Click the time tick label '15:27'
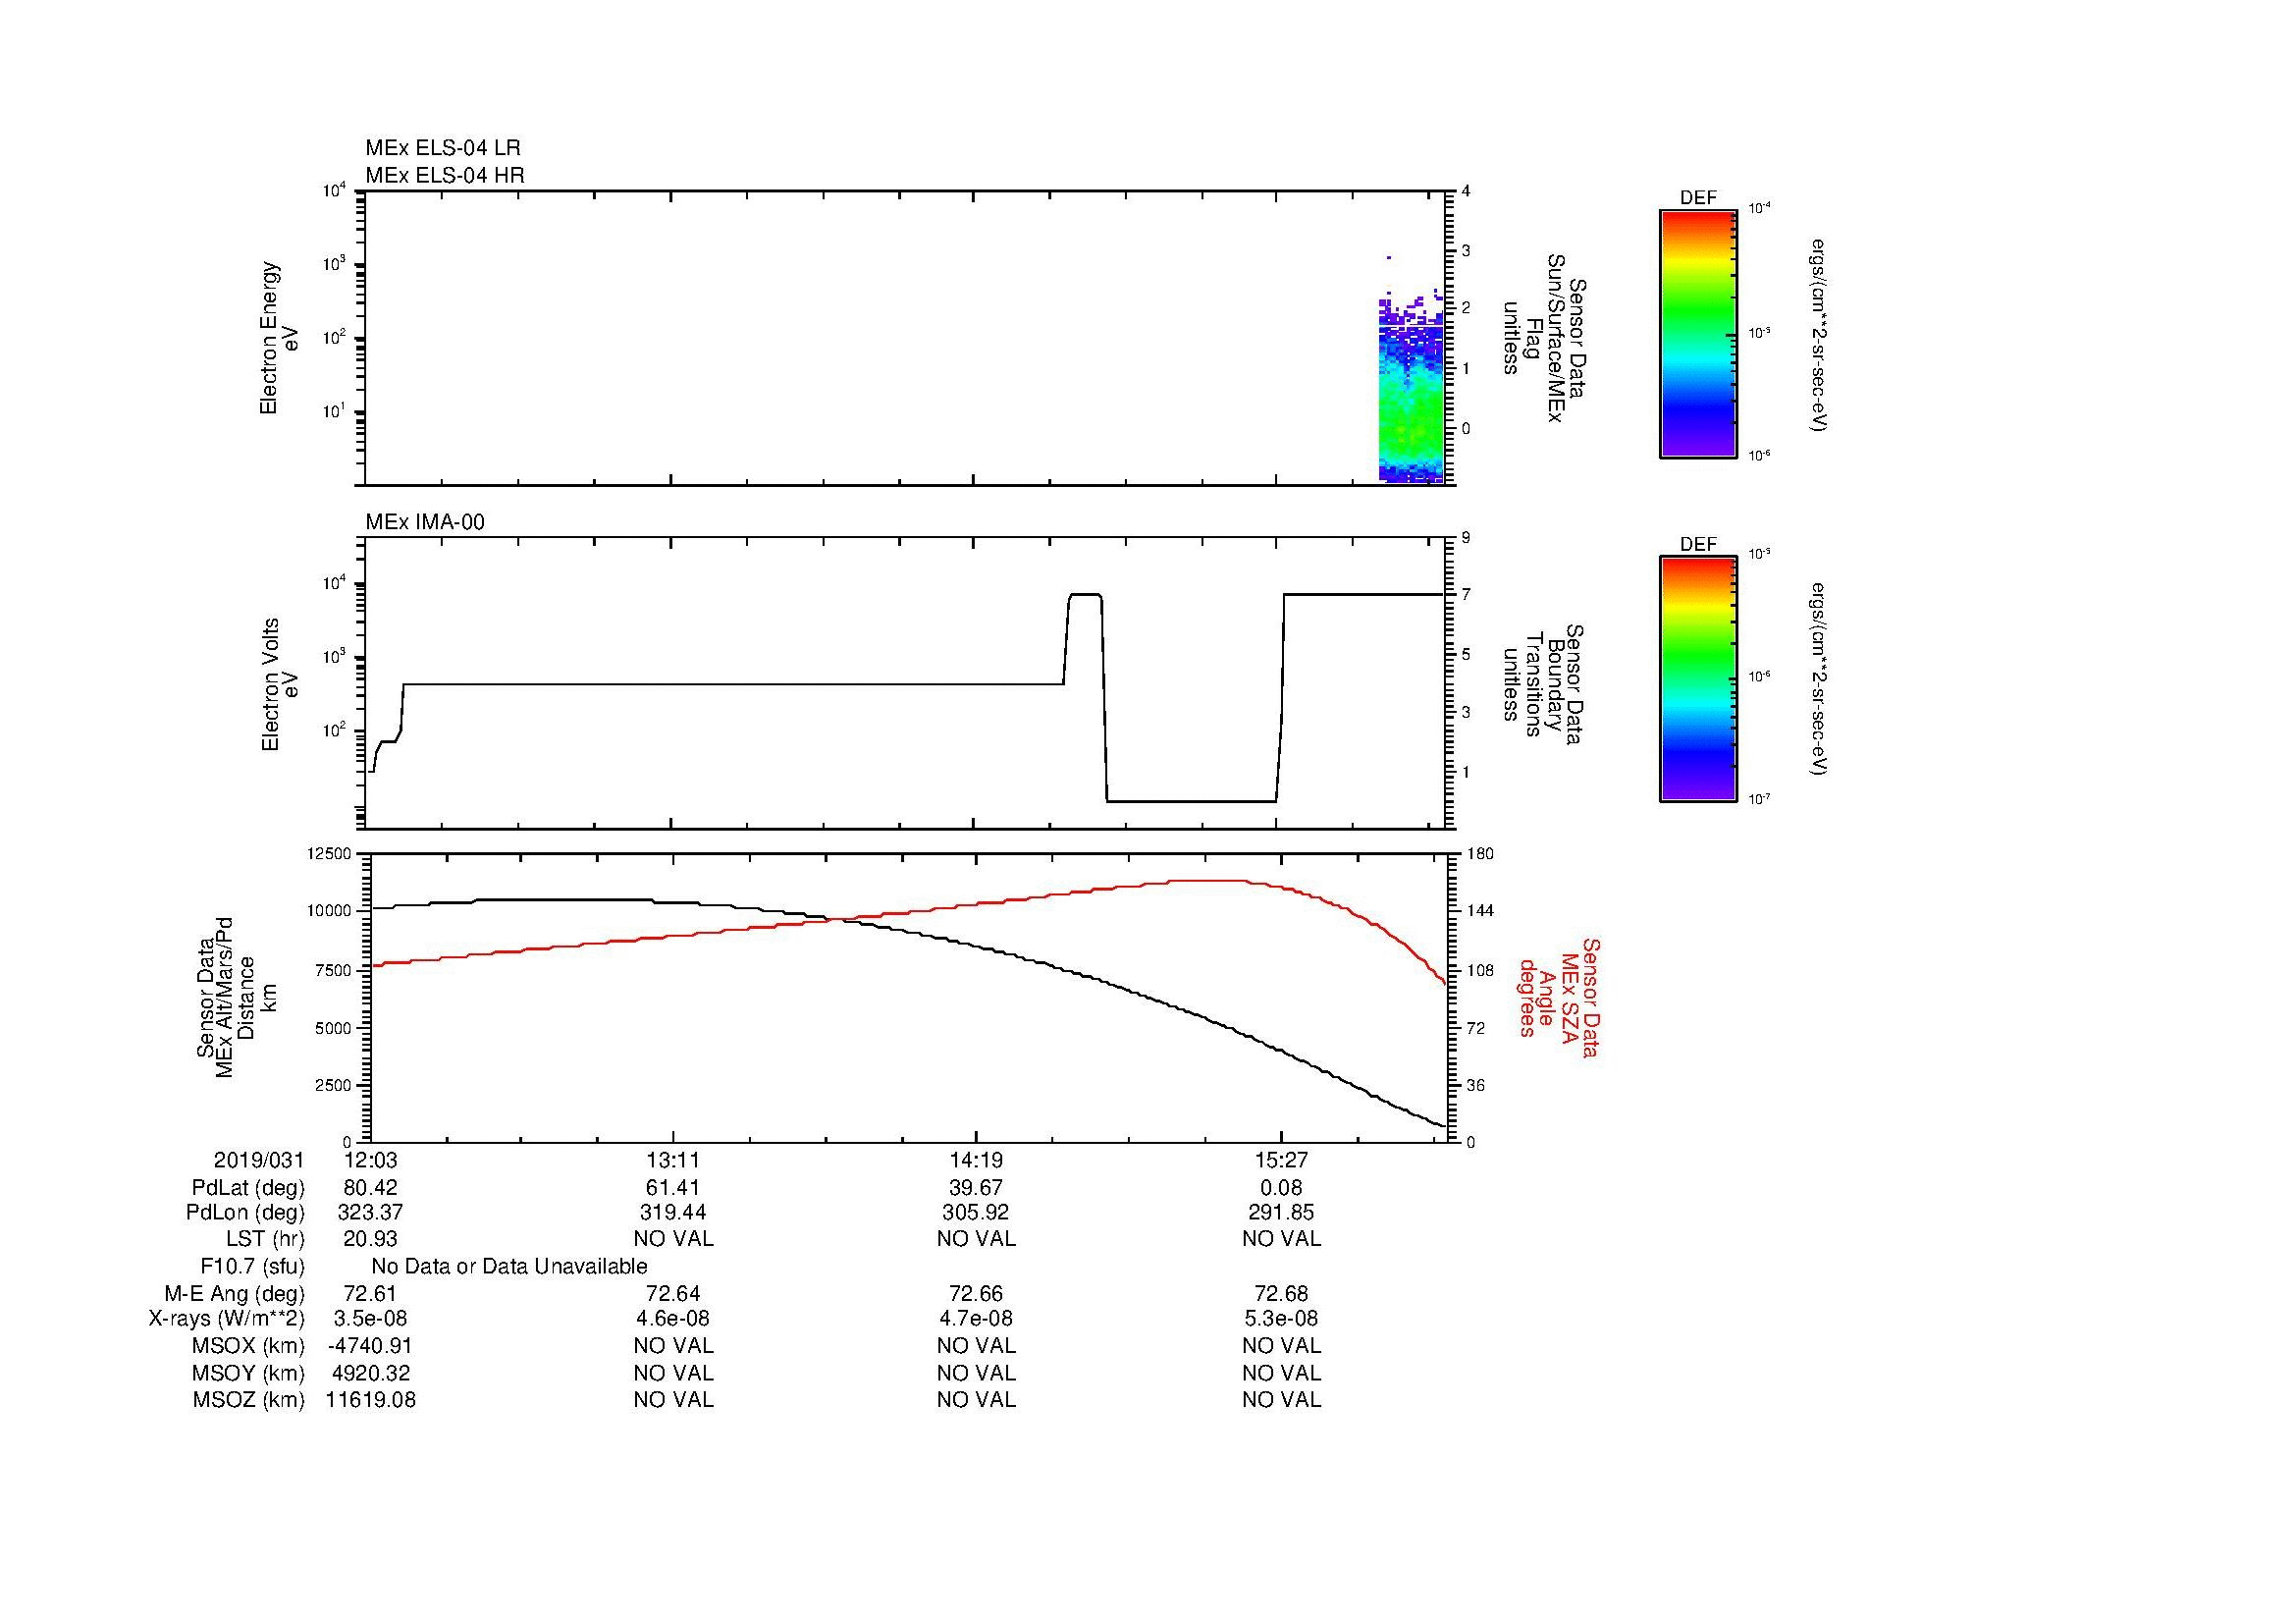 pos(1281,1160)
